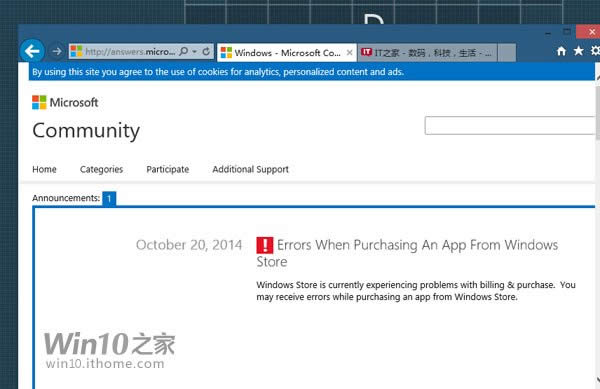
Task: Click the browser Home icon
Action: click(x=561, y=51)
